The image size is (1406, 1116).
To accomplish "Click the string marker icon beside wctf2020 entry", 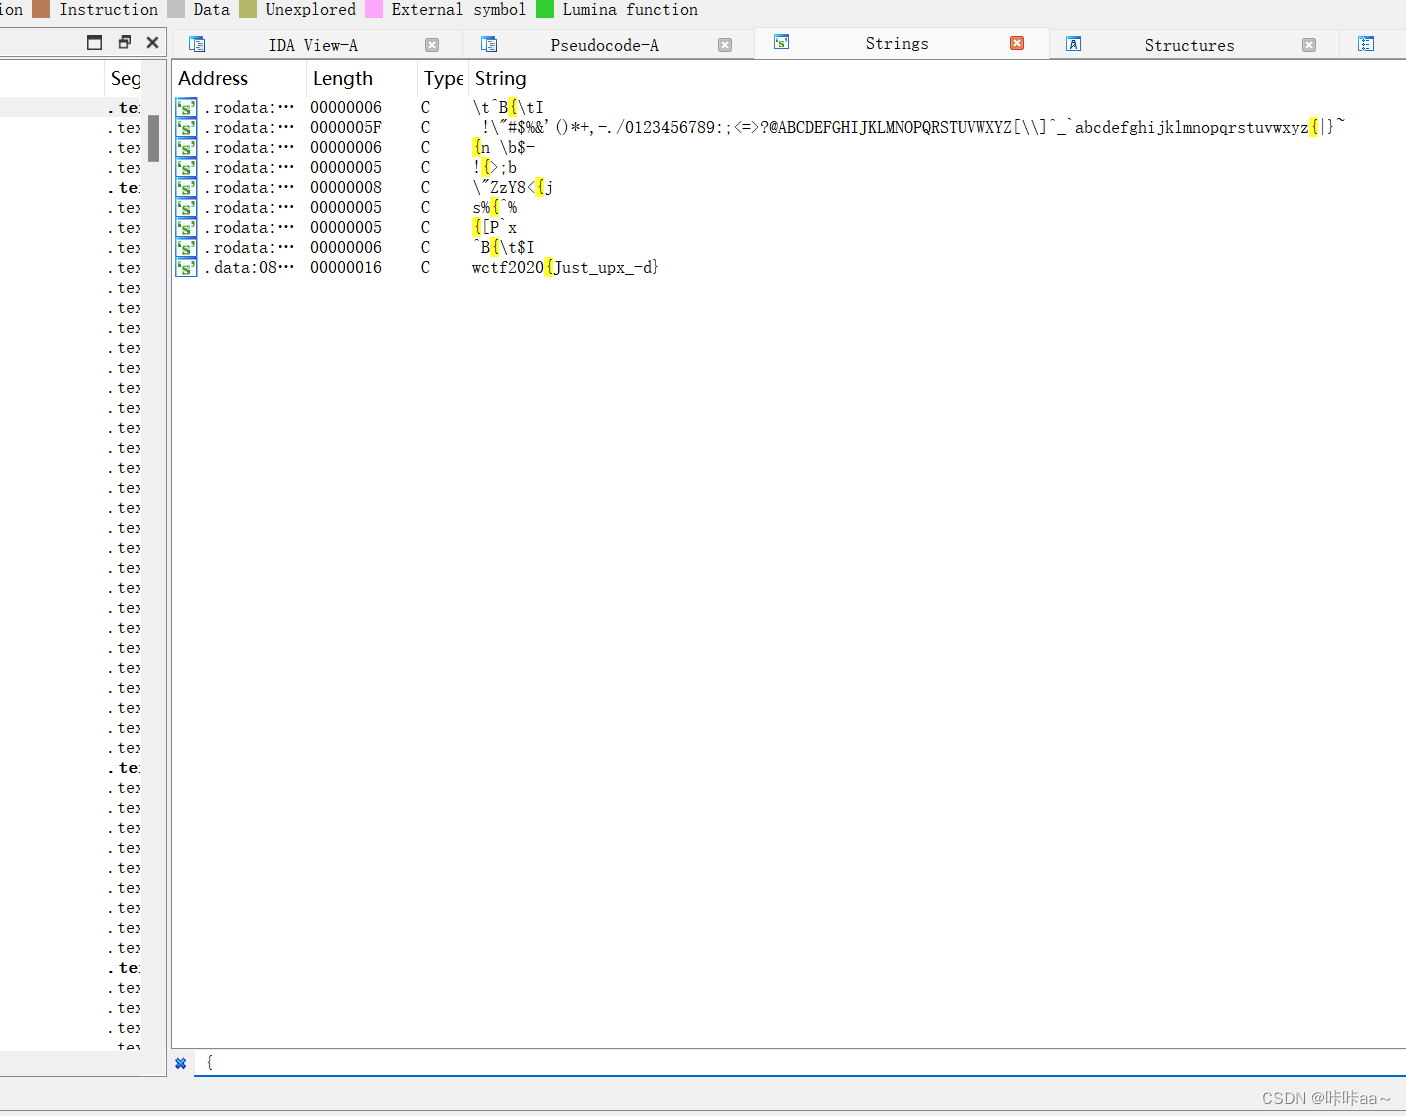I will point(186,267).
